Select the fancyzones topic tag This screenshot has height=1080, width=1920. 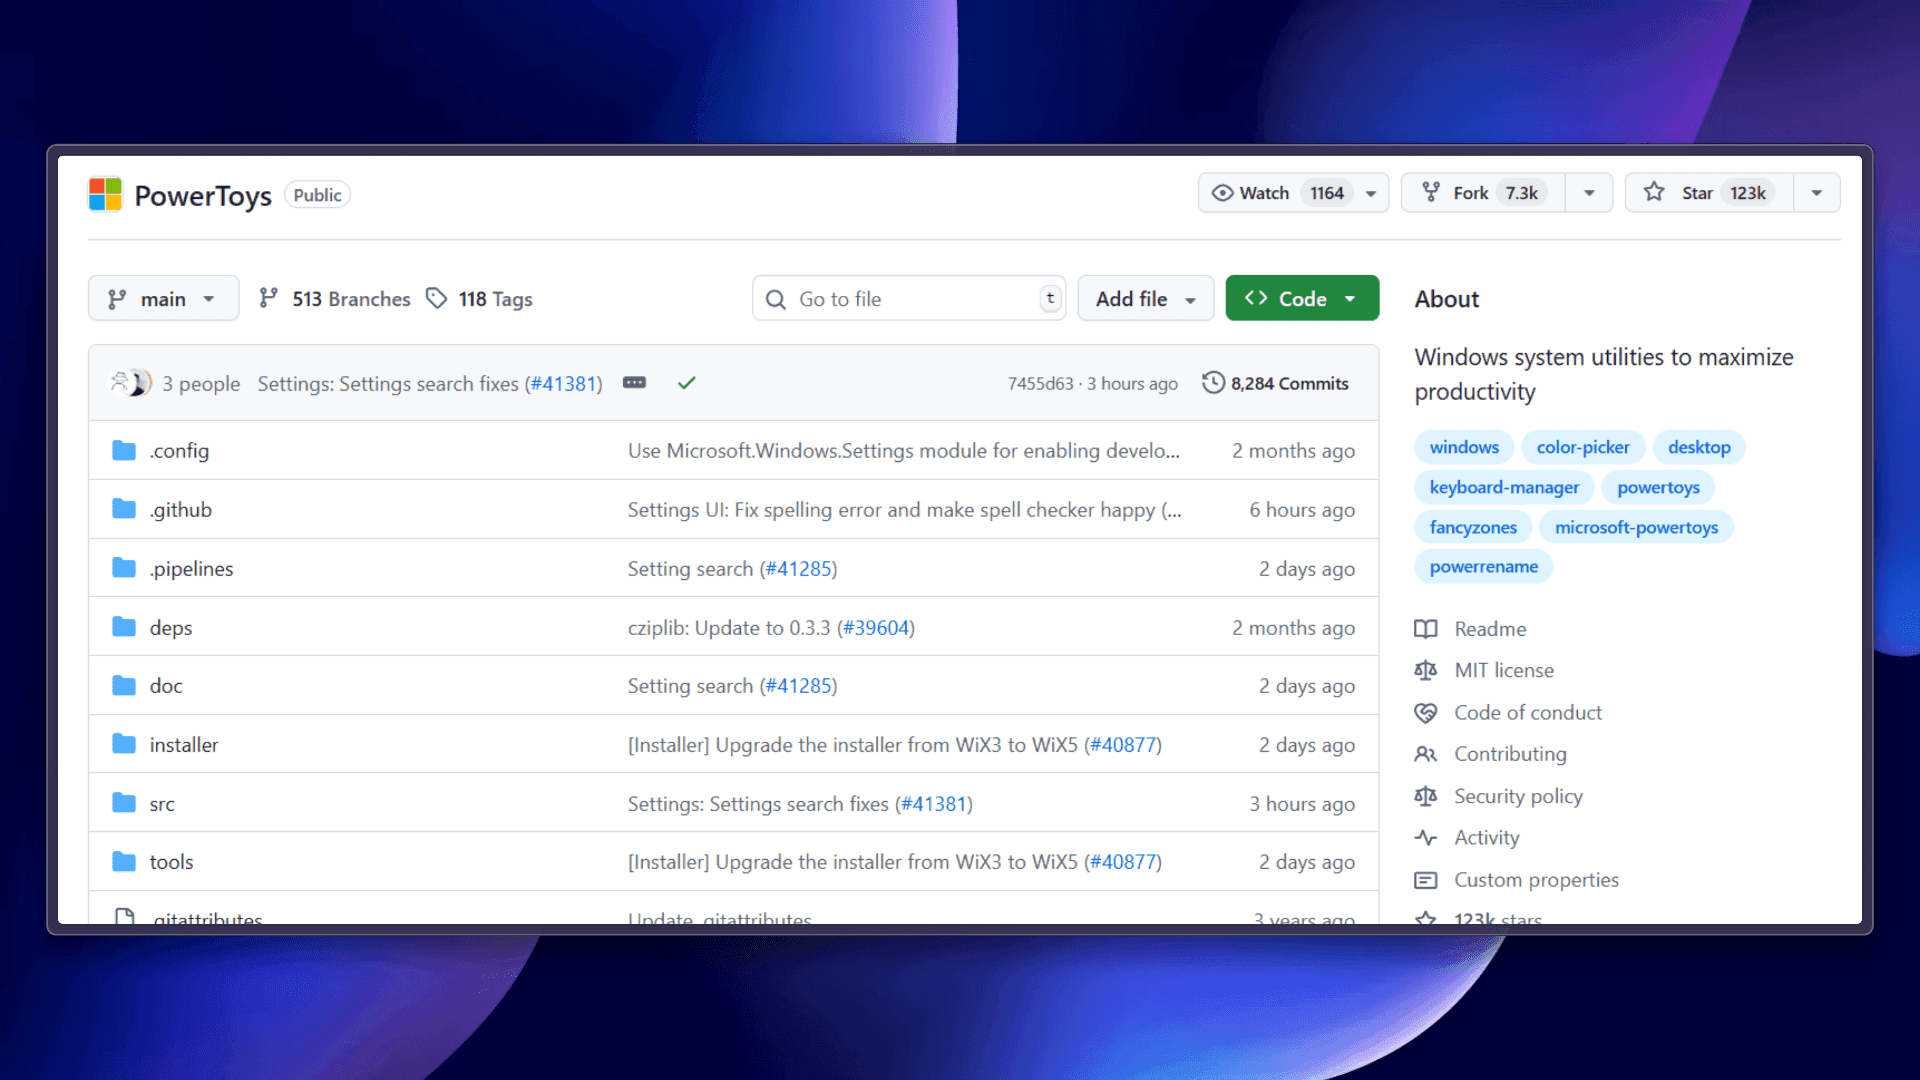1473,527
